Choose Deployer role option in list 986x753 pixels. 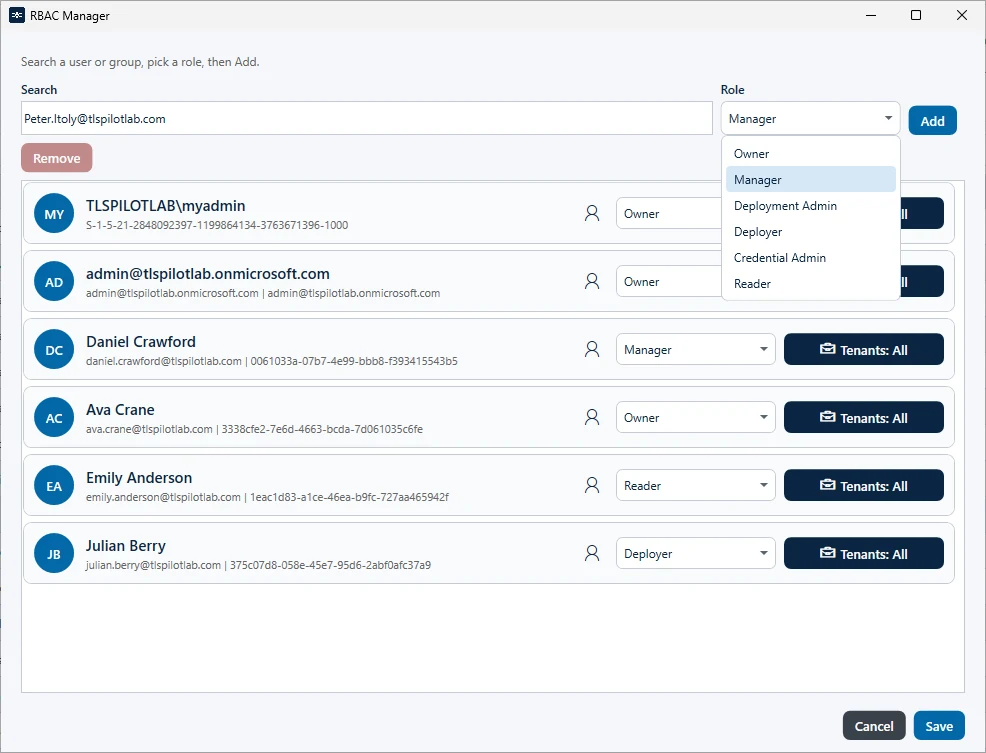point(811,231)
